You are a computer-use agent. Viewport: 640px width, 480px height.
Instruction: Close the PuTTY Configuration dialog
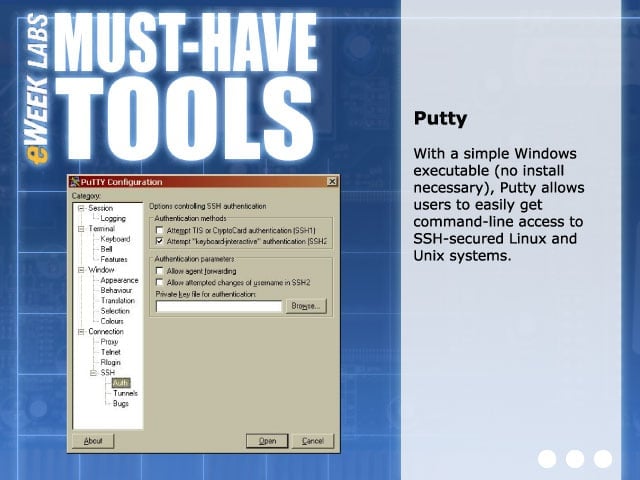click(332, 182)
